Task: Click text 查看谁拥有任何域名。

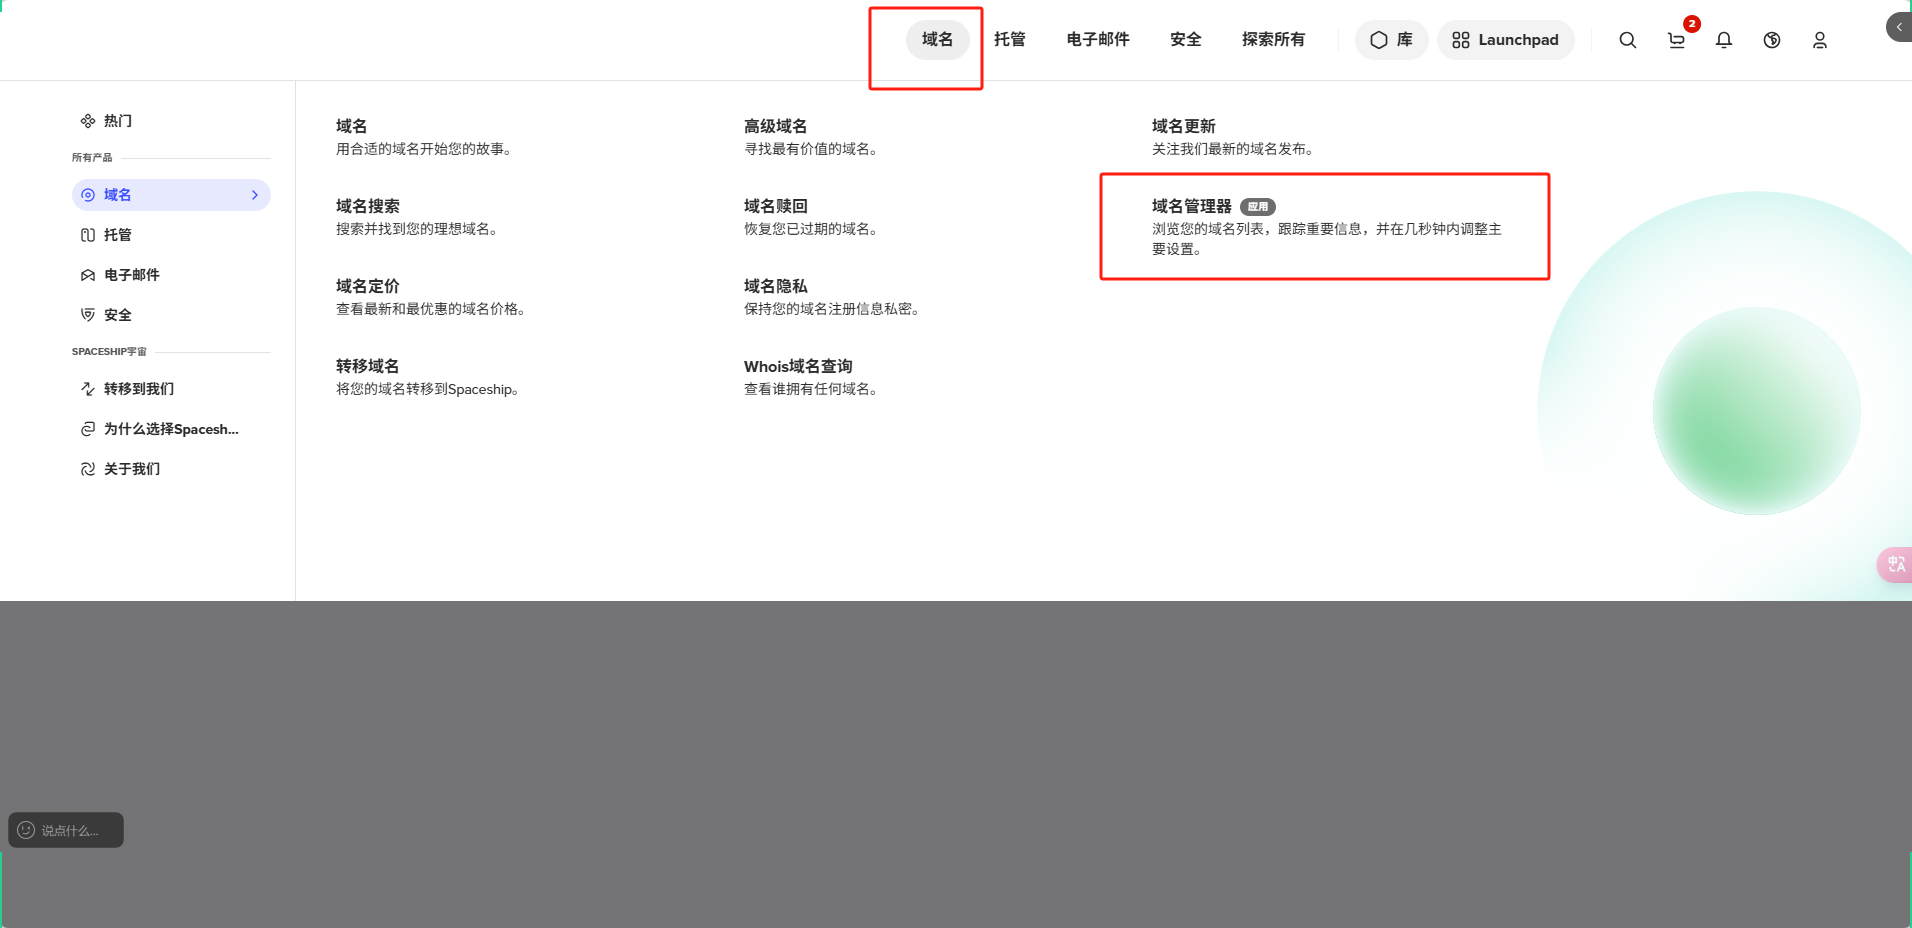Action: [x=814, y=389]
